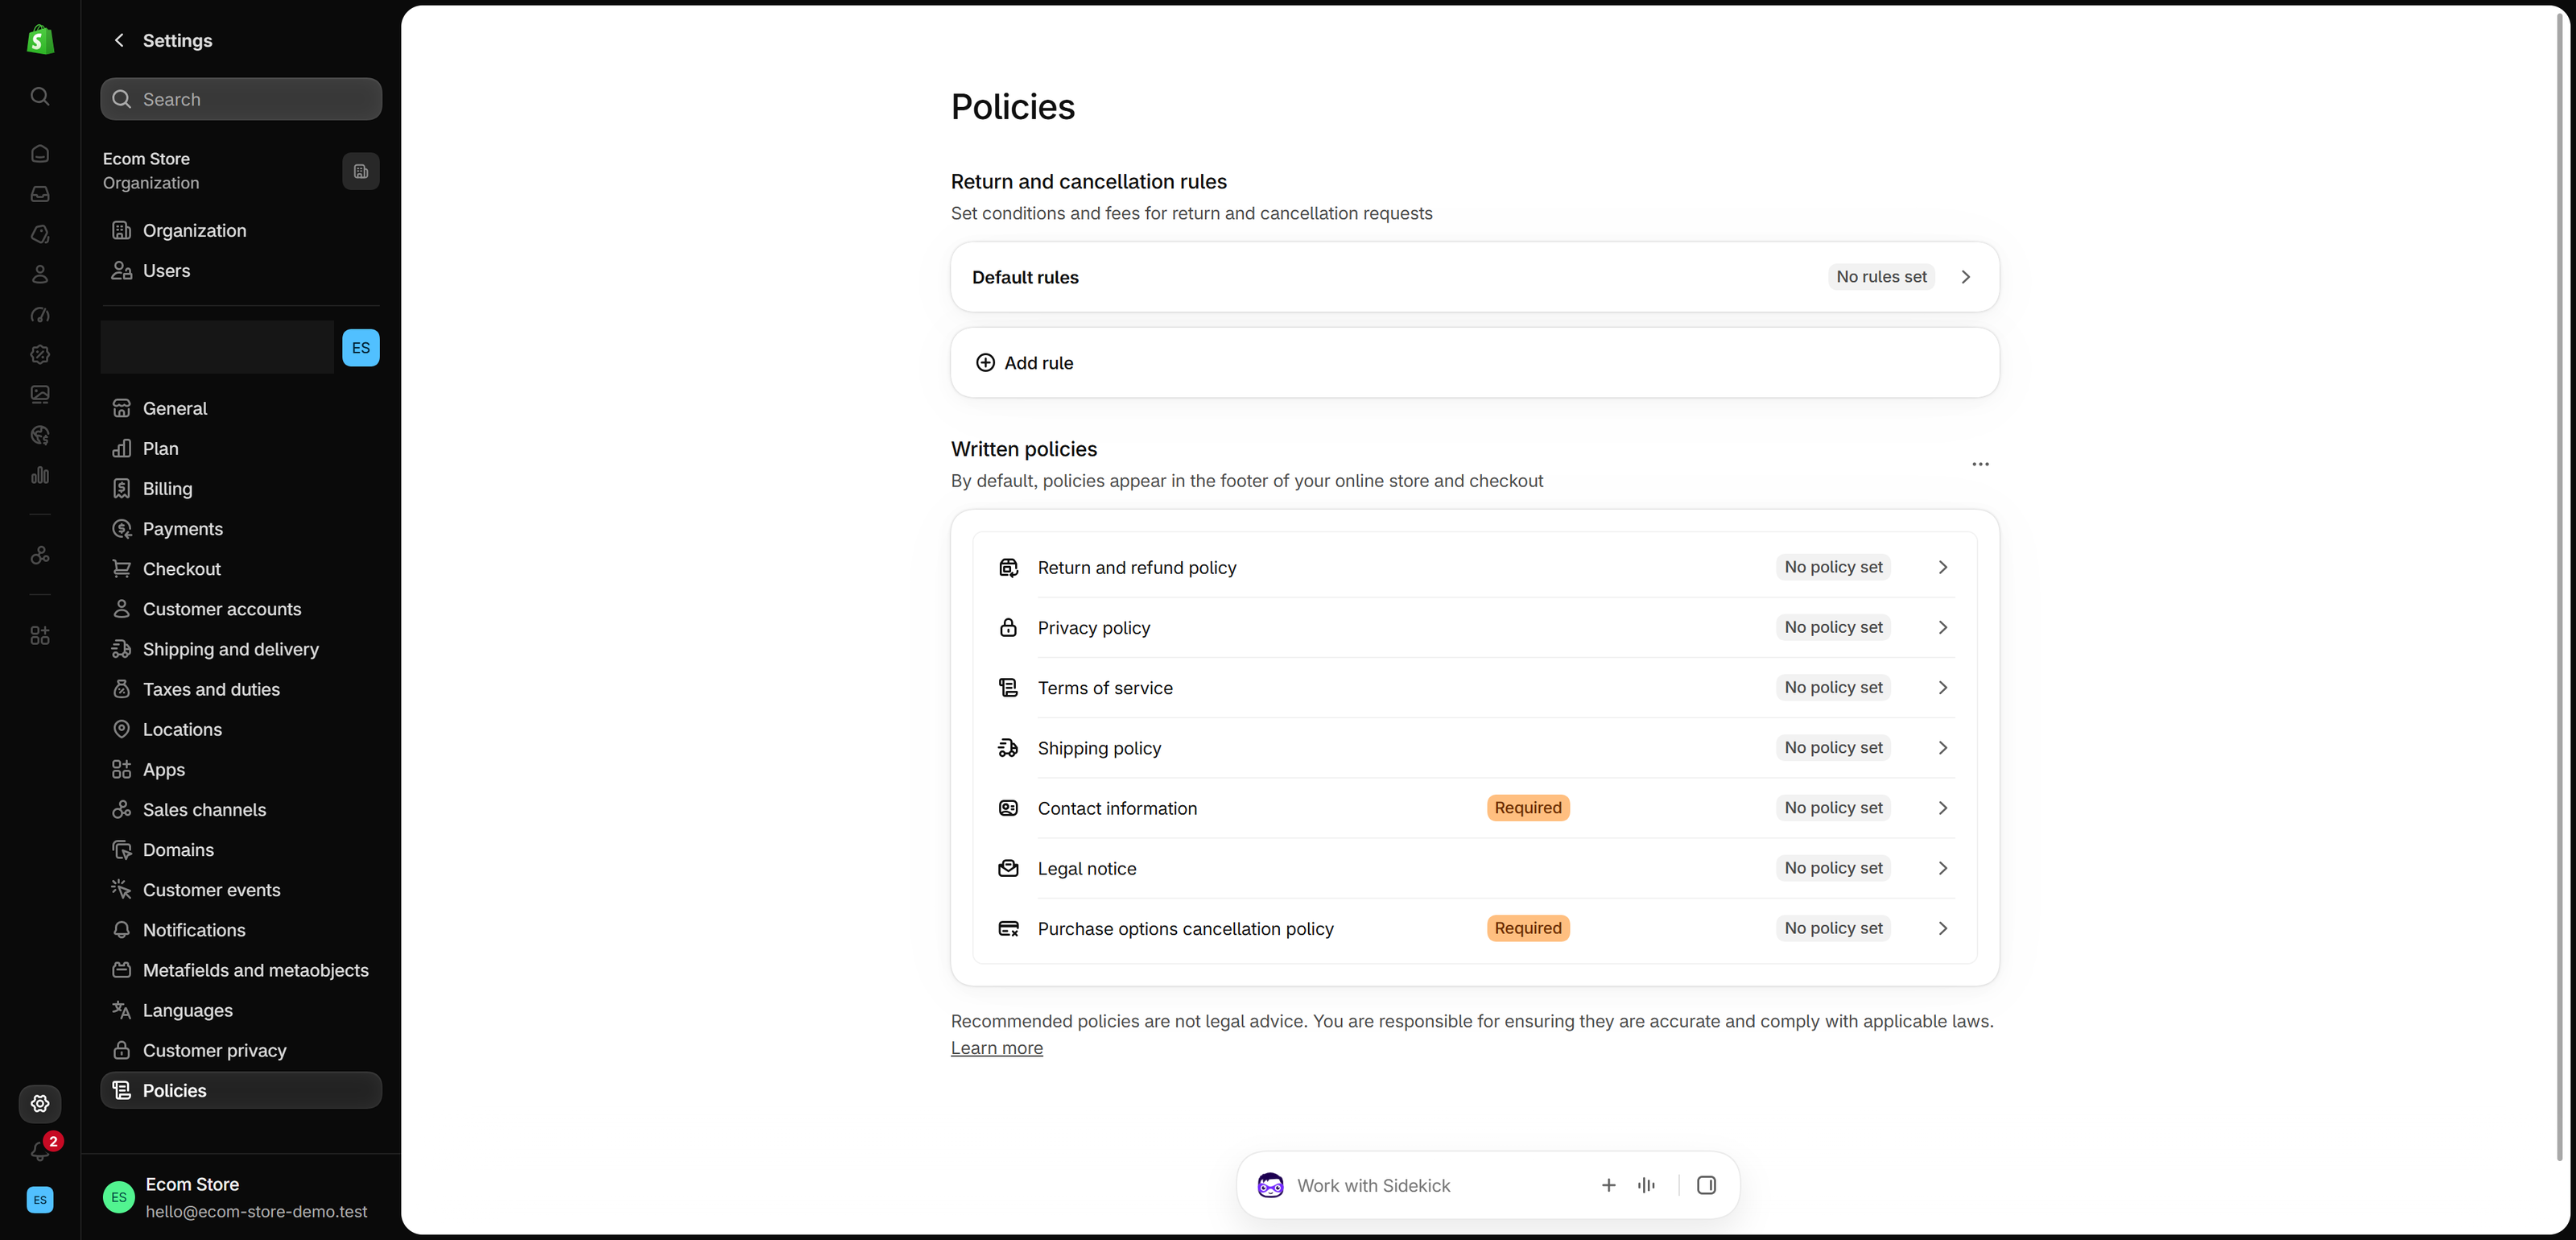Click Legal notice label

pos(1087,869)
